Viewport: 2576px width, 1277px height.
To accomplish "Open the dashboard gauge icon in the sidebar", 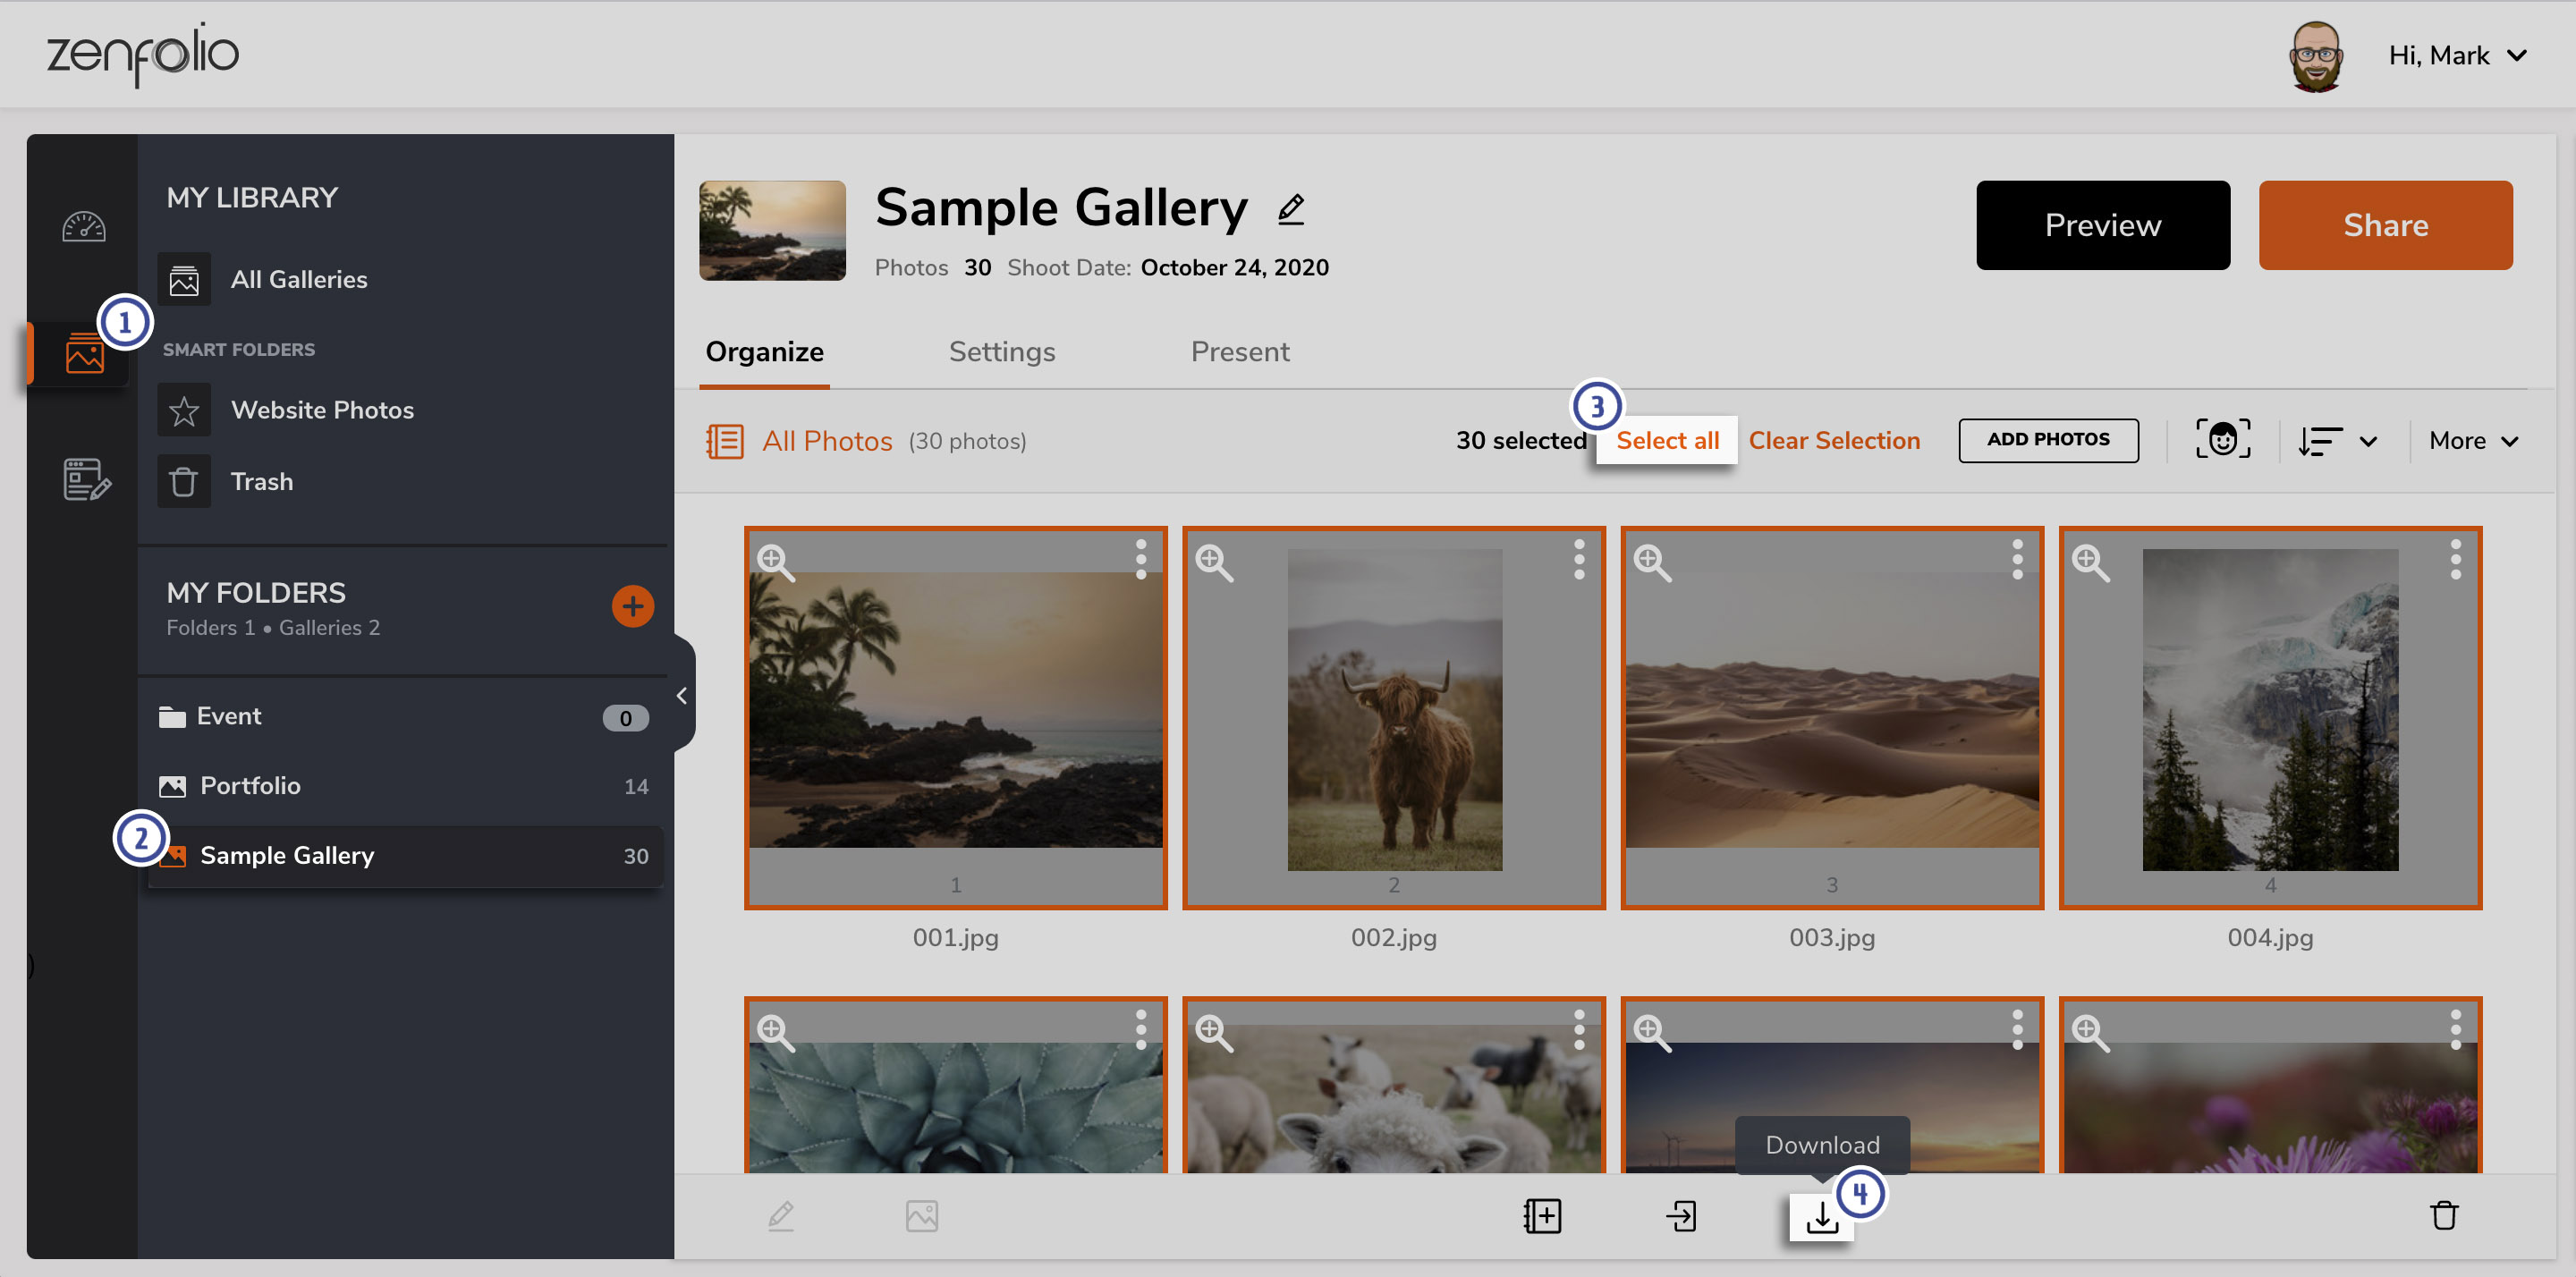I will coord(84,227).
